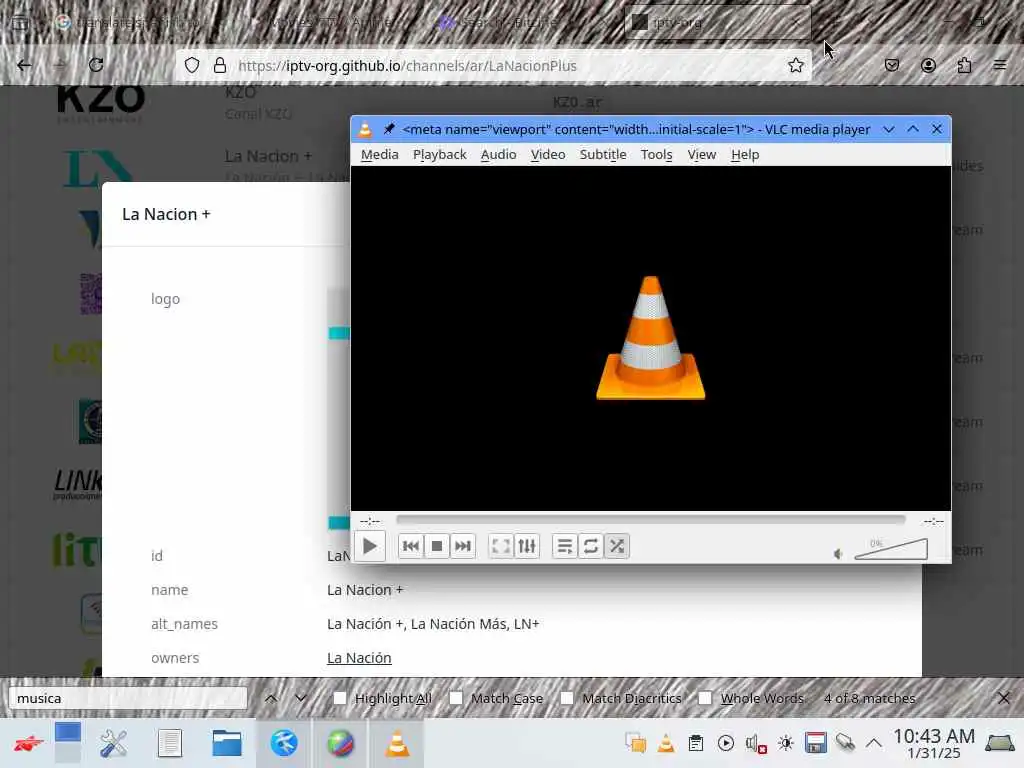Open Firefox account icon

click(928, 65)
